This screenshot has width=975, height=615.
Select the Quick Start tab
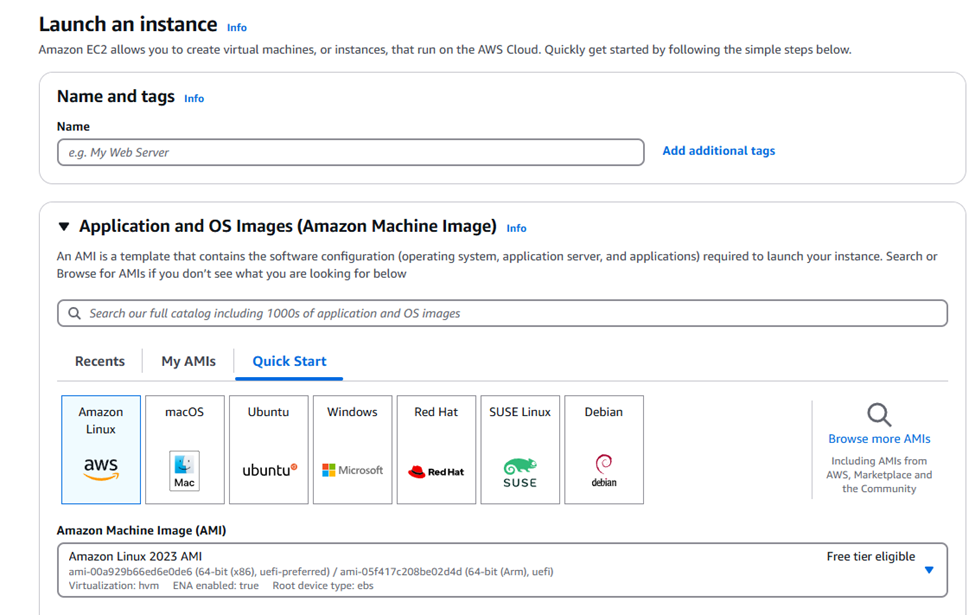click(289, 361)
